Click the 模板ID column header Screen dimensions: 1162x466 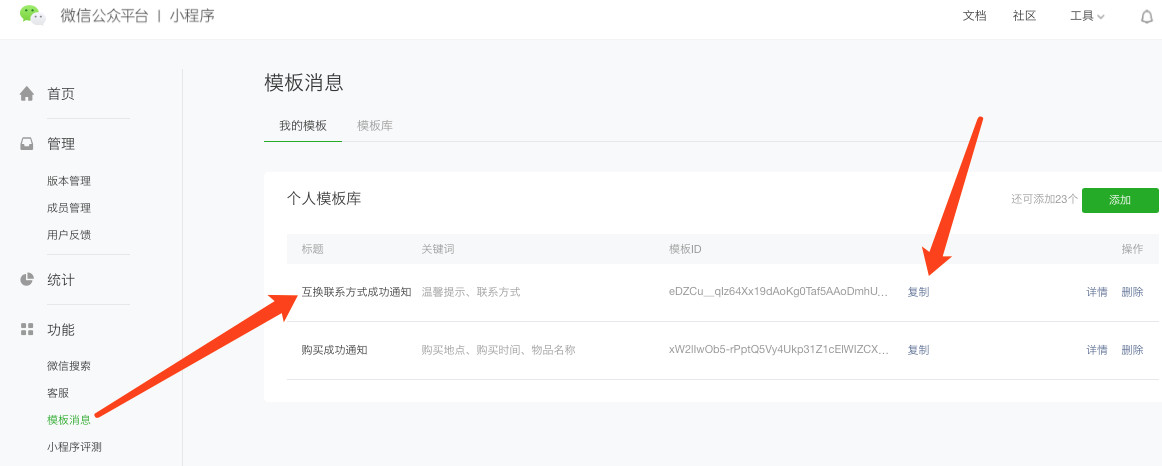(x=685, y=249)
